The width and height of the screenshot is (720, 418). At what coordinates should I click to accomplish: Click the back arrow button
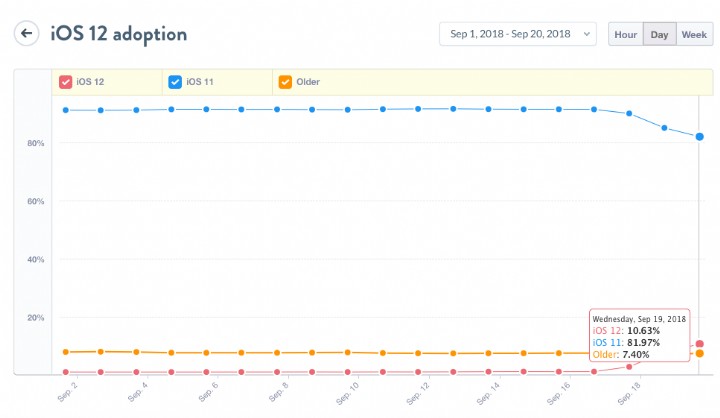pyautogui.click(x=27, y=33)
